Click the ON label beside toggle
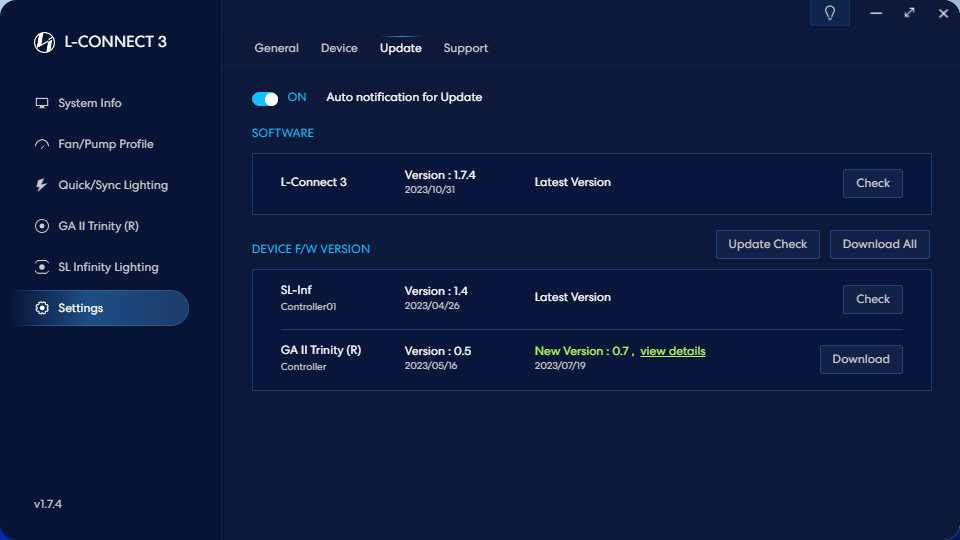Viewport: 960px width, 540px height. [297, 97]
